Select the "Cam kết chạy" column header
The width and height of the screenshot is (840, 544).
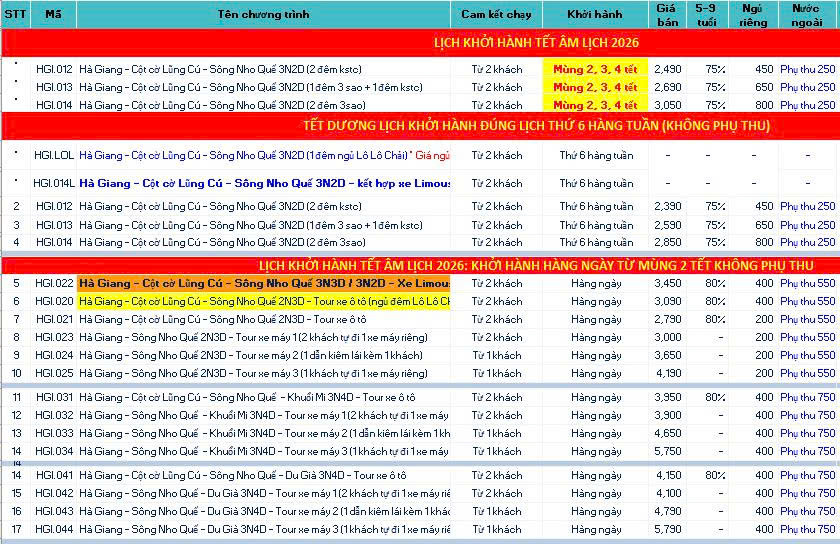click(496, 14)
